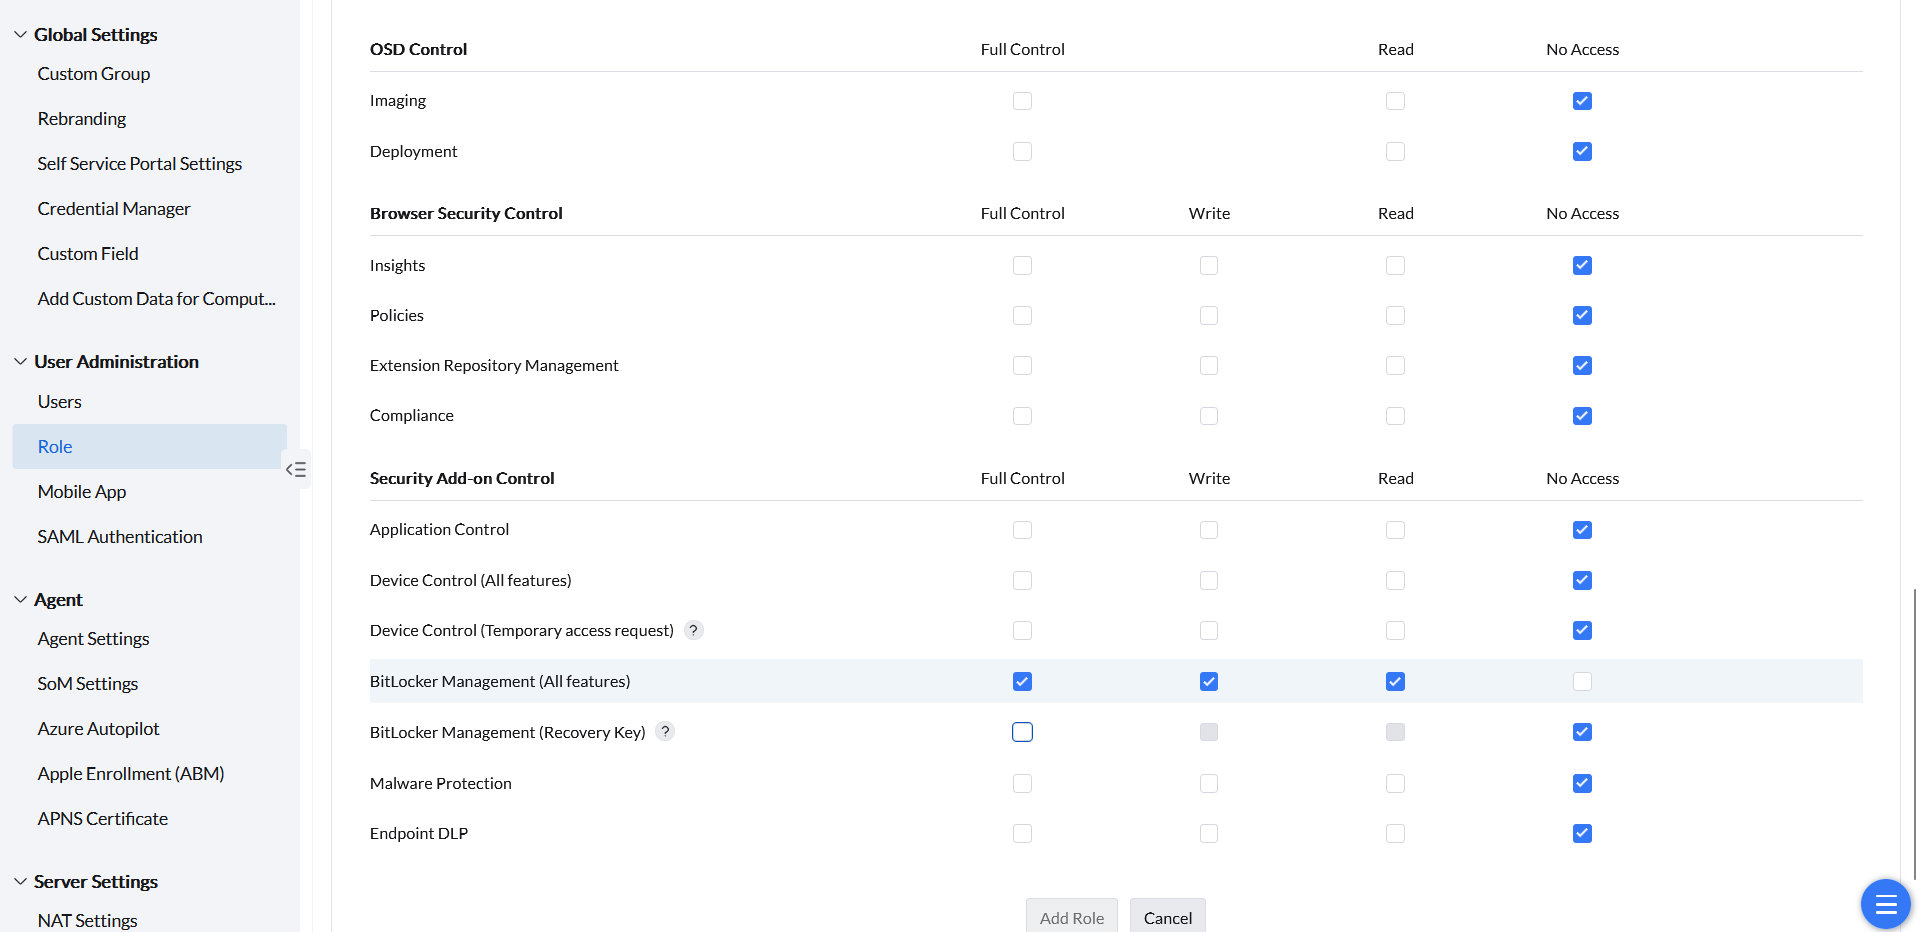Enable Write for Browser Security Policies
Viewport: 1919px width, 932px height.
[x=1209, y=316]
